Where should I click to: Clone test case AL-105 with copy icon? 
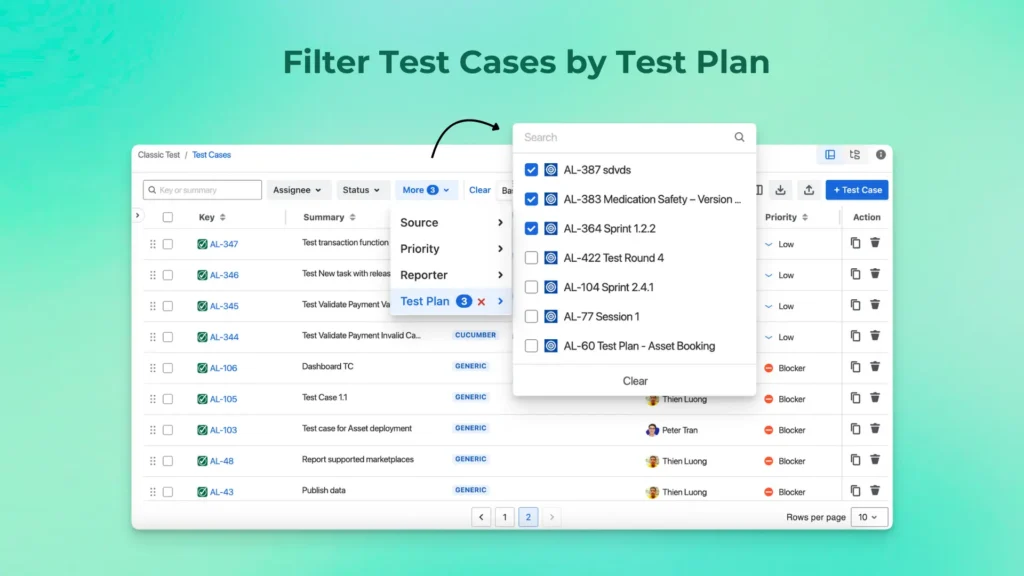click(856, 398)
